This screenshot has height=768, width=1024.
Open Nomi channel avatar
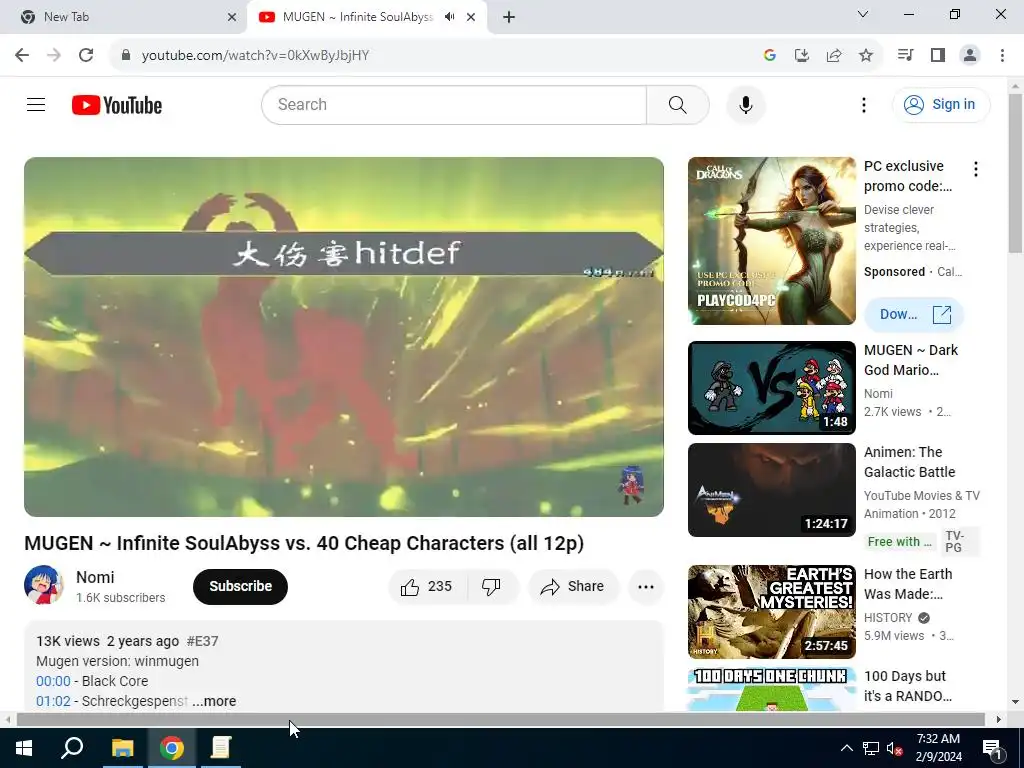[x=44, y=585]
